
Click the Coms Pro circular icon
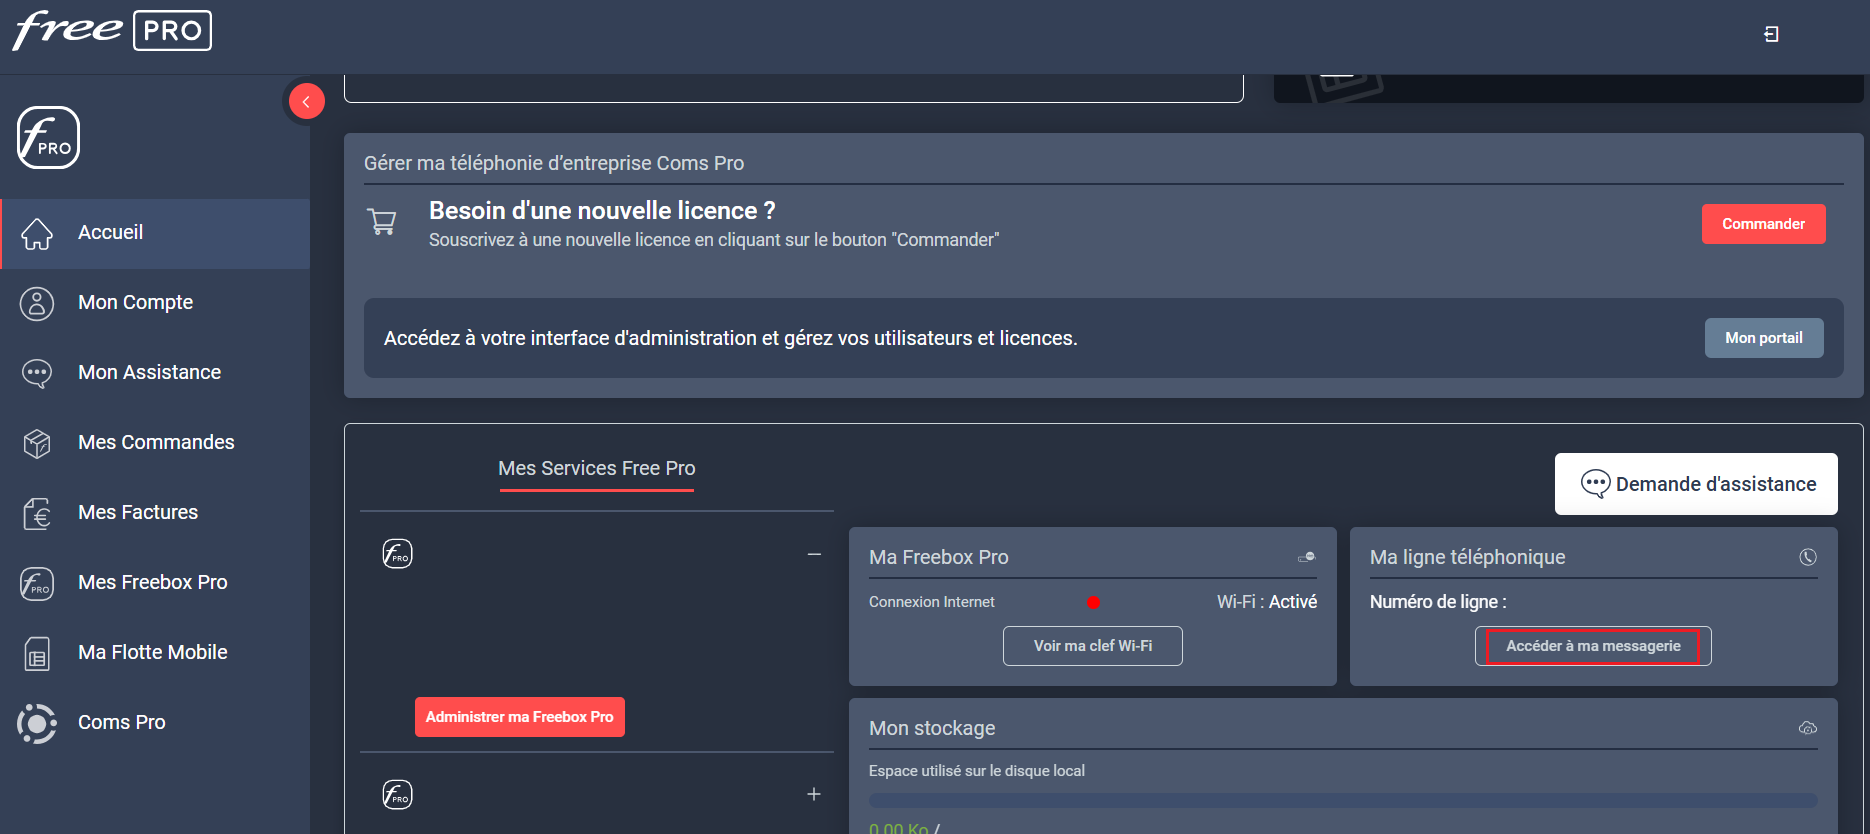[37, 723]
